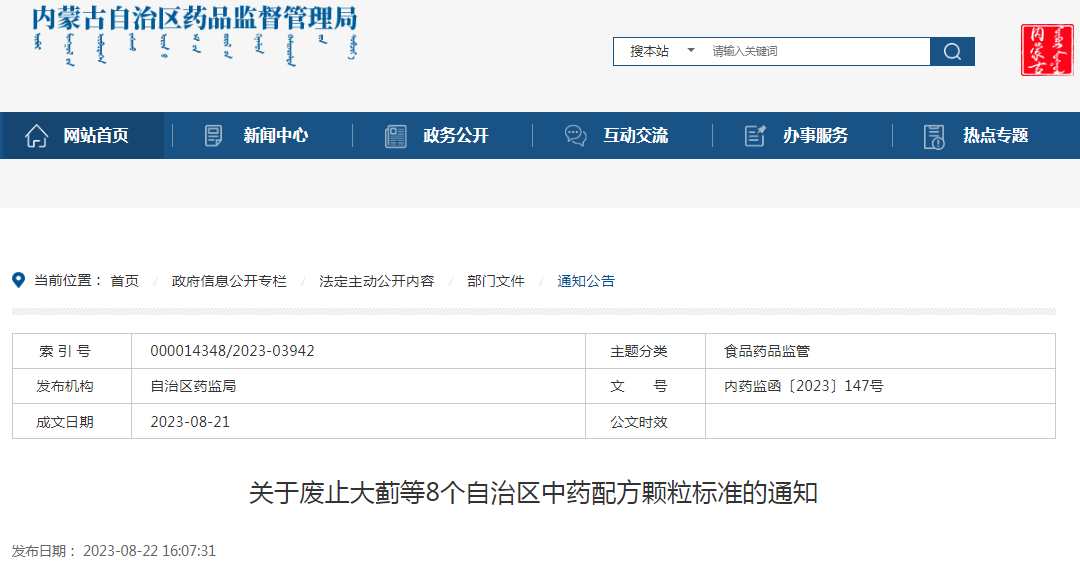Screen dimensions: 1080x567
Task: Click the document icon beside 新闻中心
Action: pos(214,136)
